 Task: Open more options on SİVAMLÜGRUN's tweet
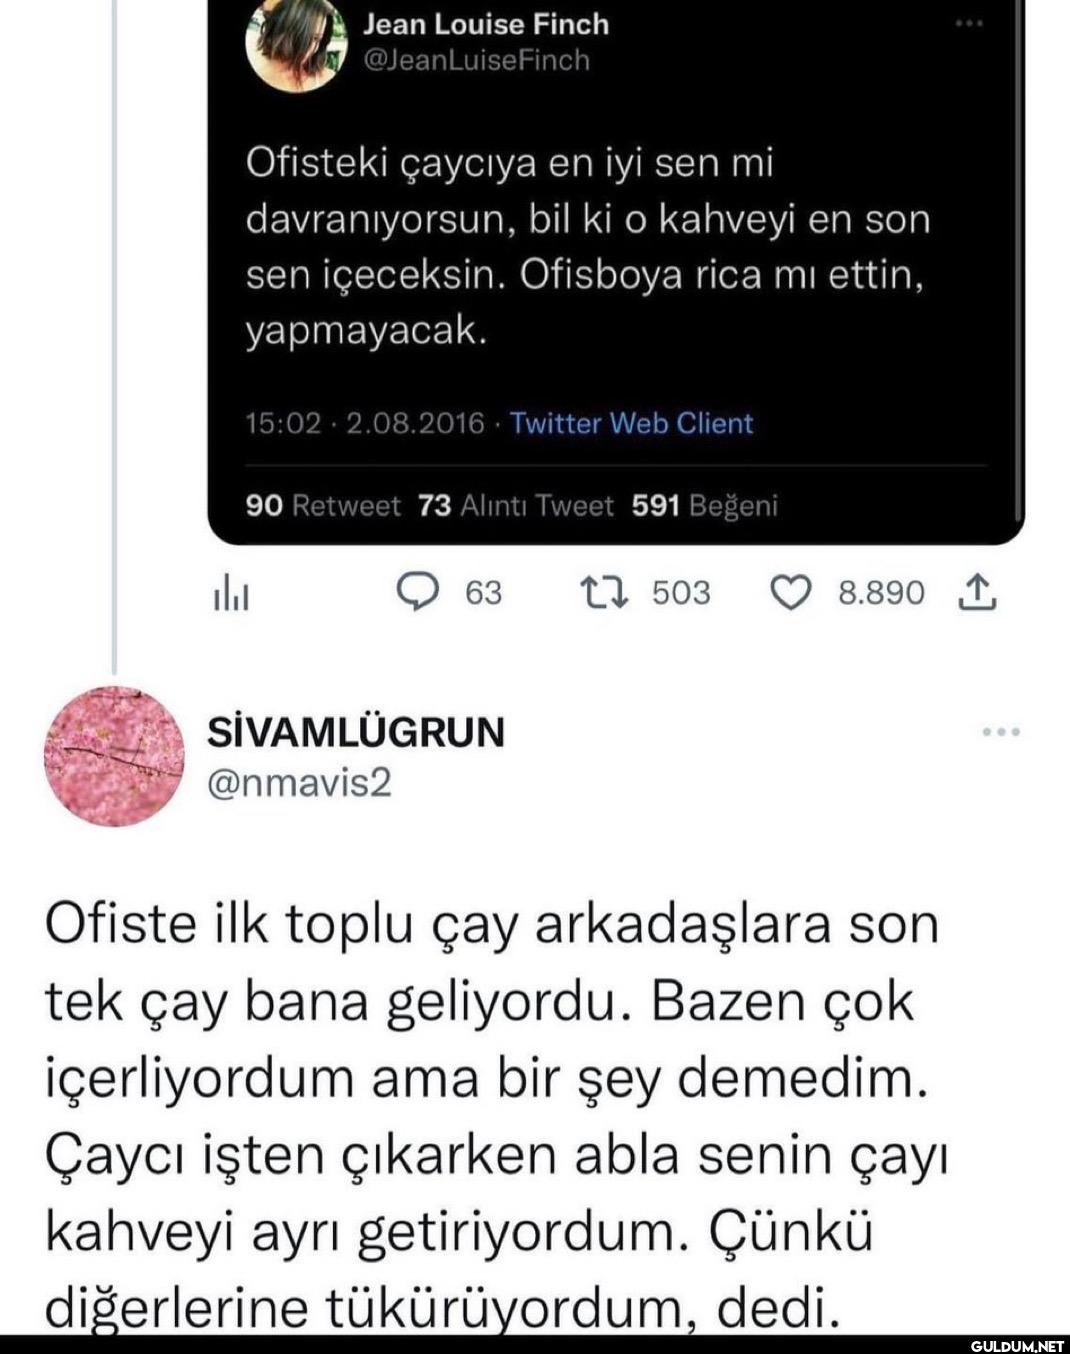pos(1000,732)
